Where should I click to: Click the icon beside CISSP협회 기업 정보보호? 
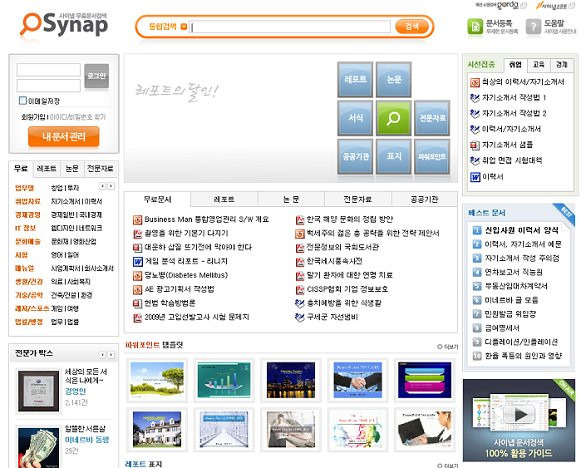300,289
